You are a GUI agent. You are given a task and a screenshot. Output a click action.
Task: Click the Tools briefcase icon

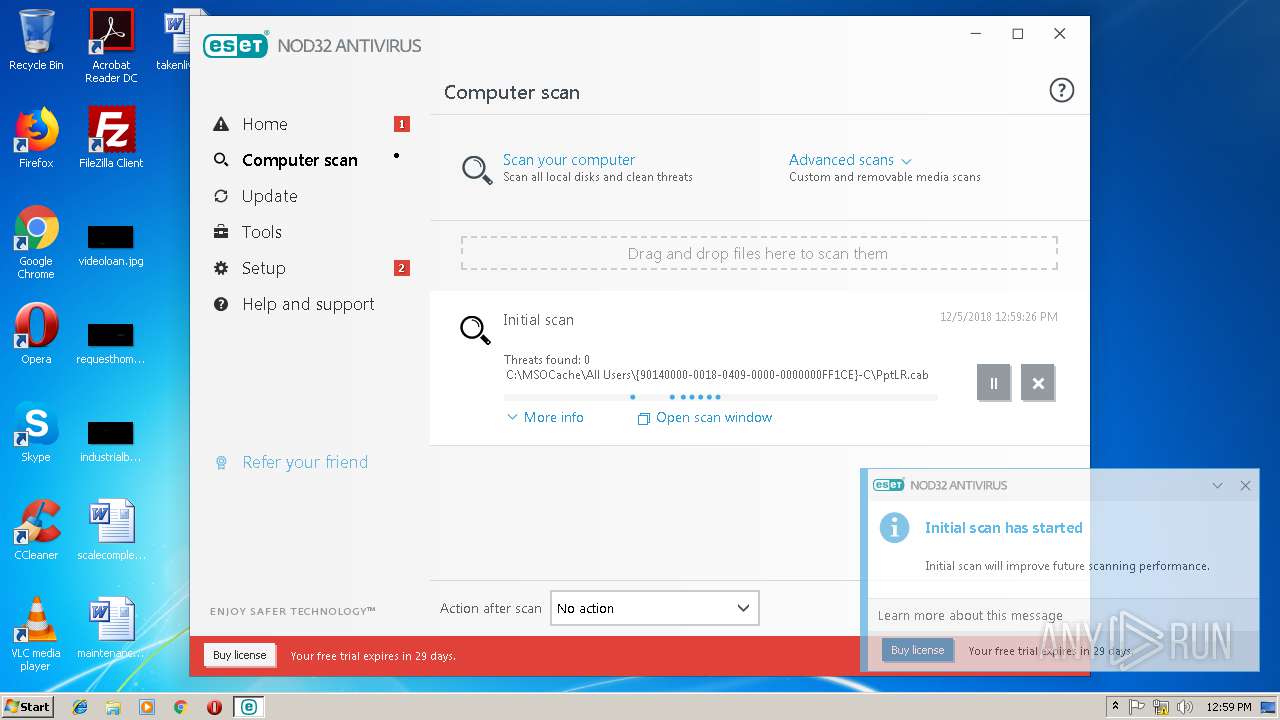tap(221, 232)
